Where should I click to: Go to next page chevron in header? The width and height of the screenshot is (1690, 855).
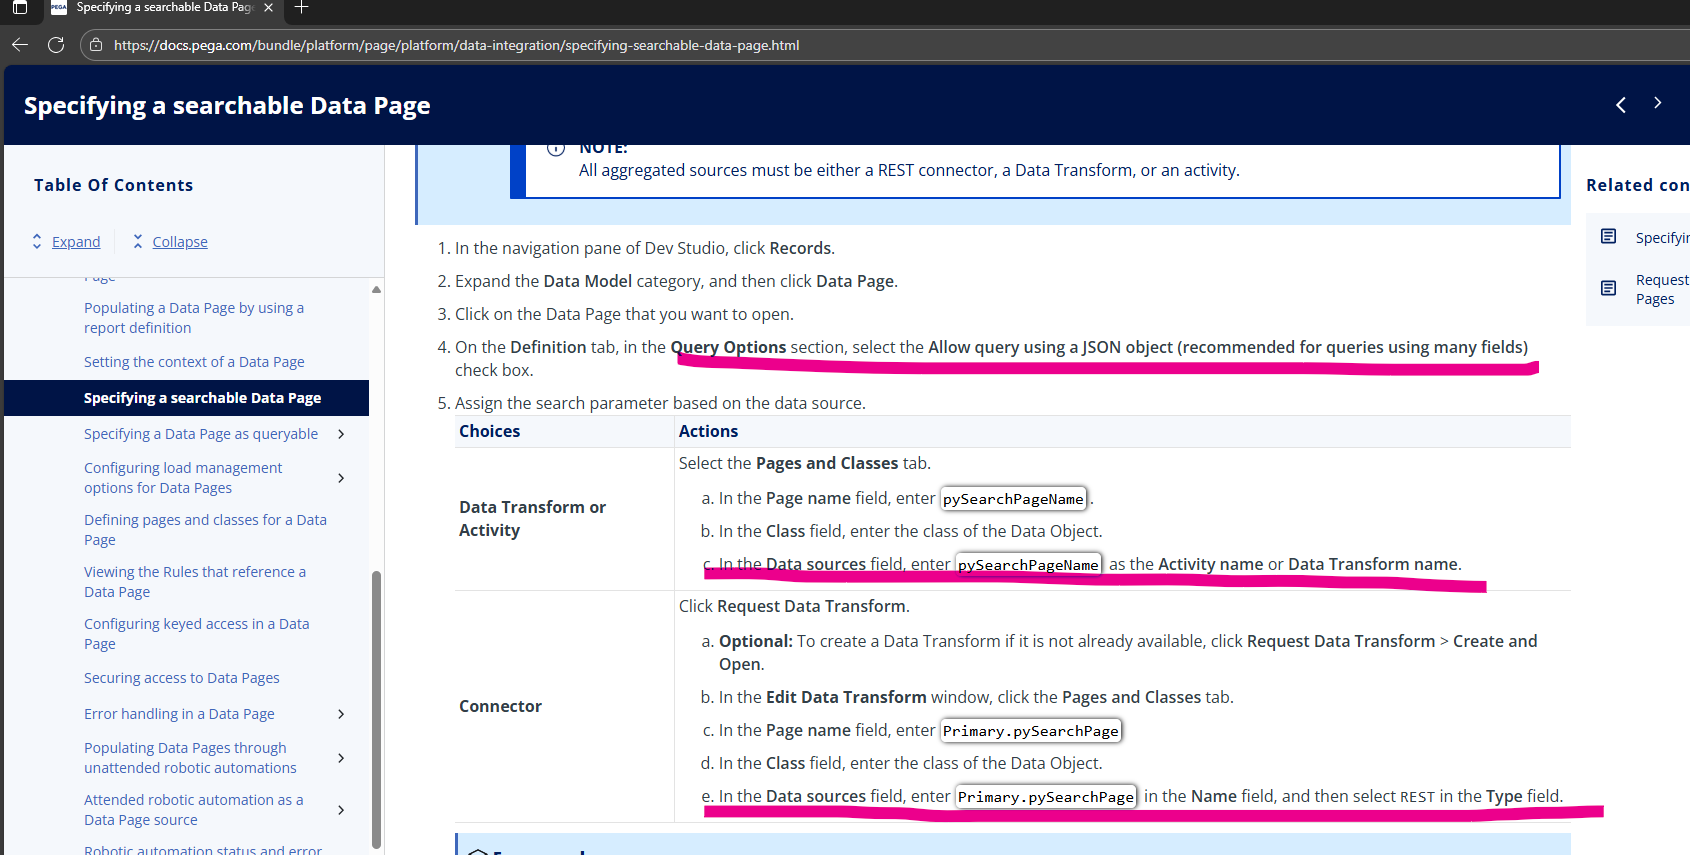(1657, 103)
